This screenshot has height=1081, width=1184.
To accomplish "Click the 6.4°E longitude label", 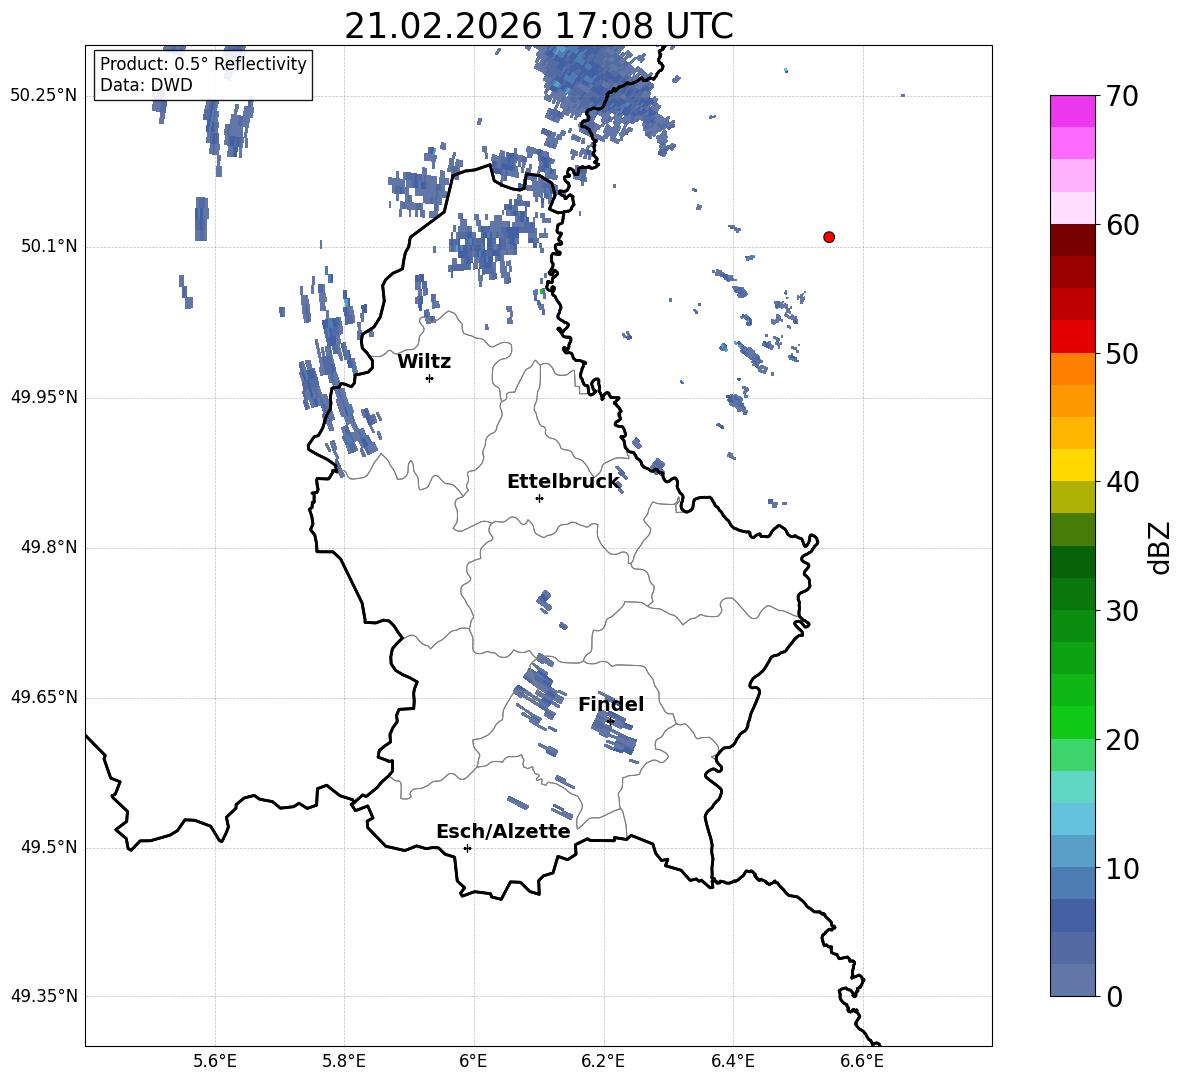I will point(732,1061).
